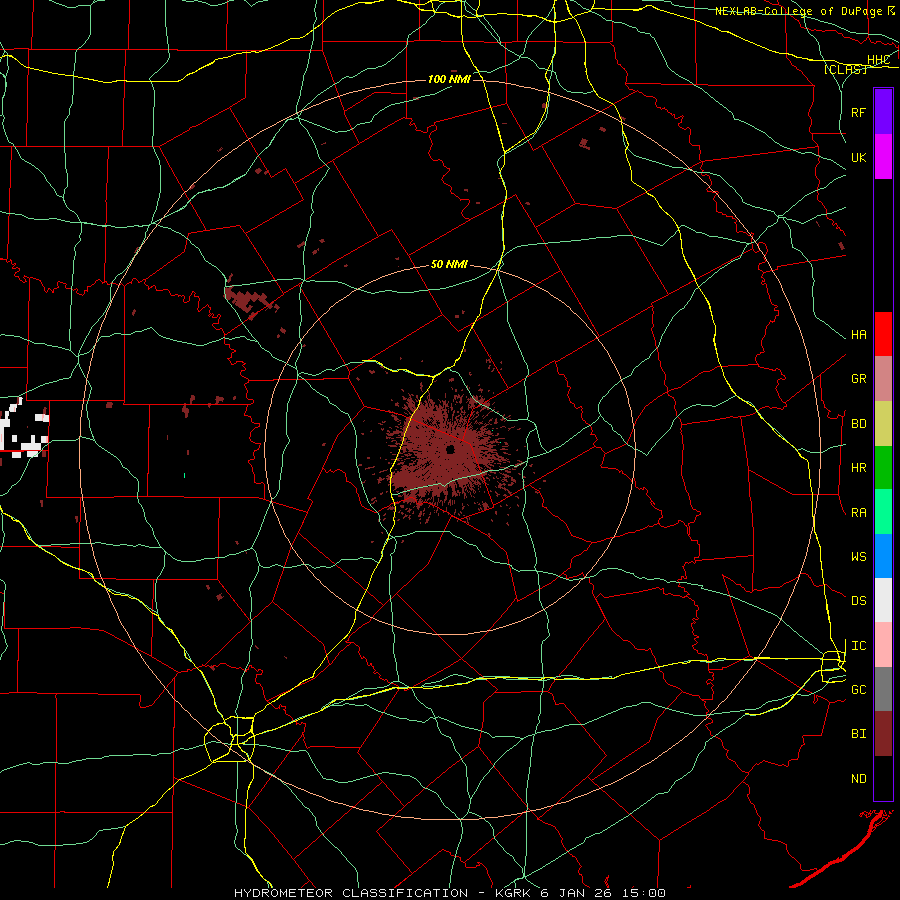This screenshot has height=900, width=900.
Task: Click the RF legend label
Action: tap(859, 112)
